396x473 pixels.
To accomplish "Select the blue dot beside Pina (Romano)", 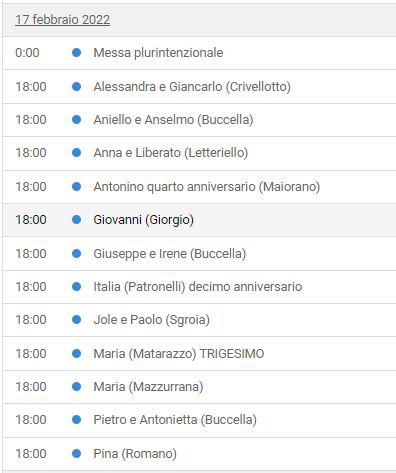I will click(76, 454).
